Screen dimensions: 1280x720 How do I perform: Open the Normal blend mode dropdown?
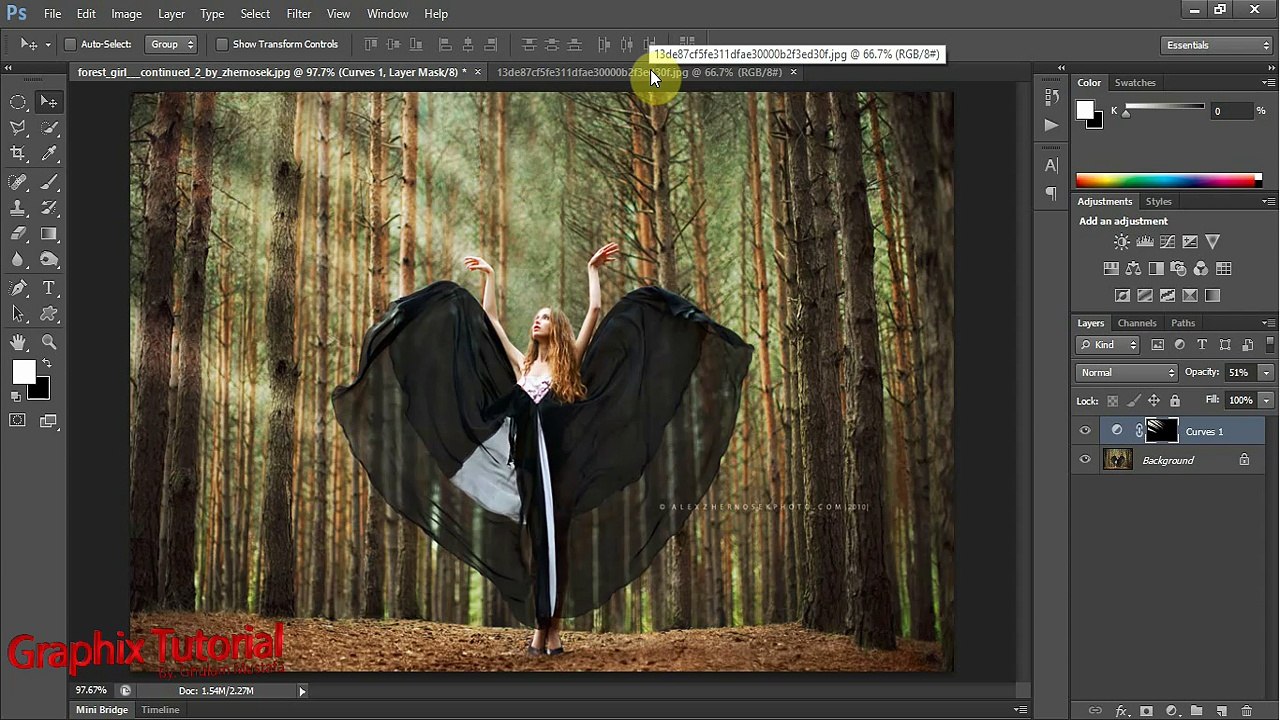coord(1127,372)
